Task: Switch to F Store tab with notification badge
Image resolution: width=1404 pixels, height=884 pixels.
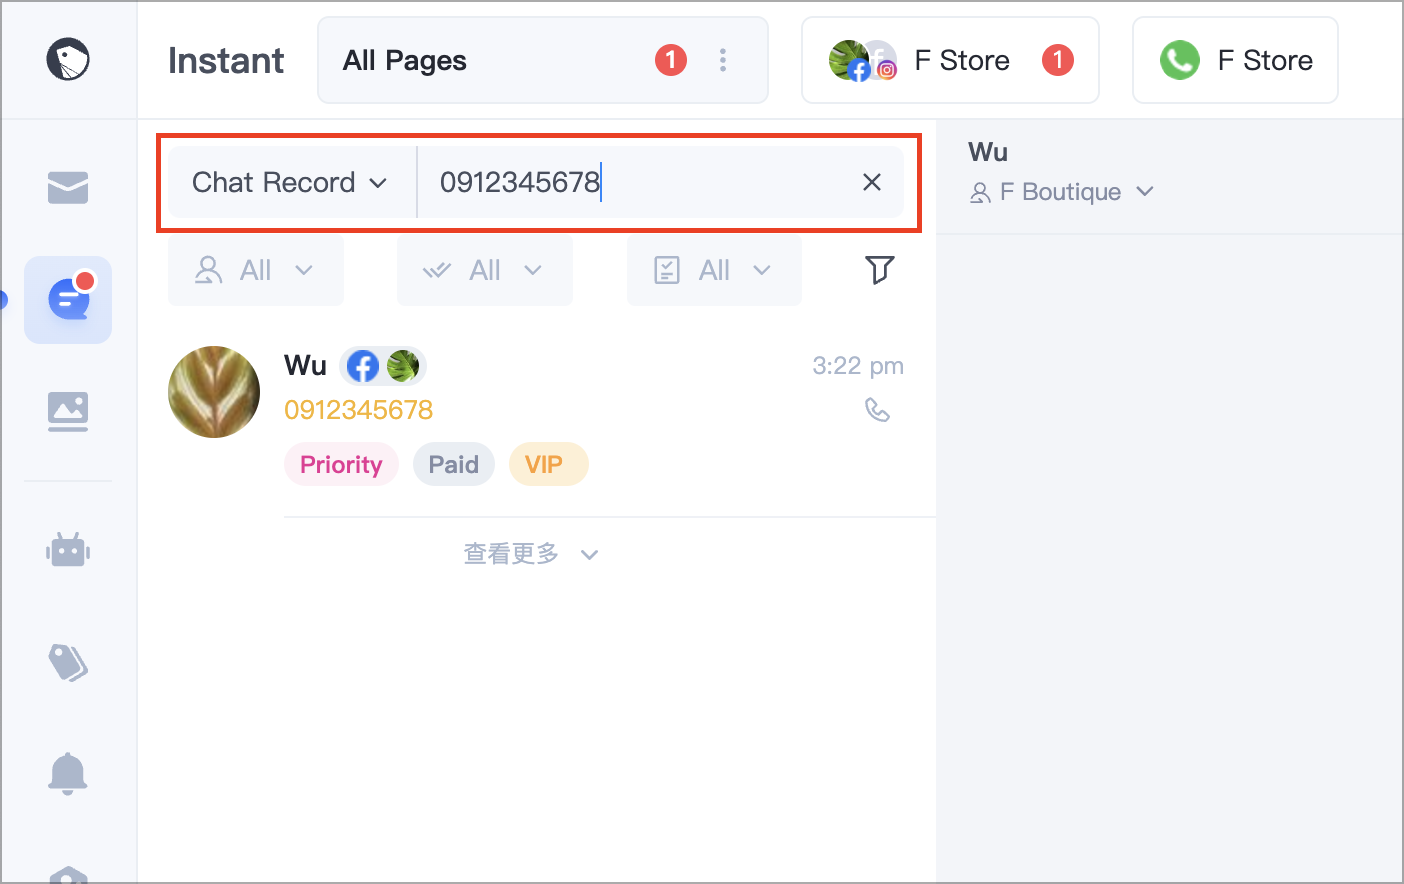Action: 950,60
